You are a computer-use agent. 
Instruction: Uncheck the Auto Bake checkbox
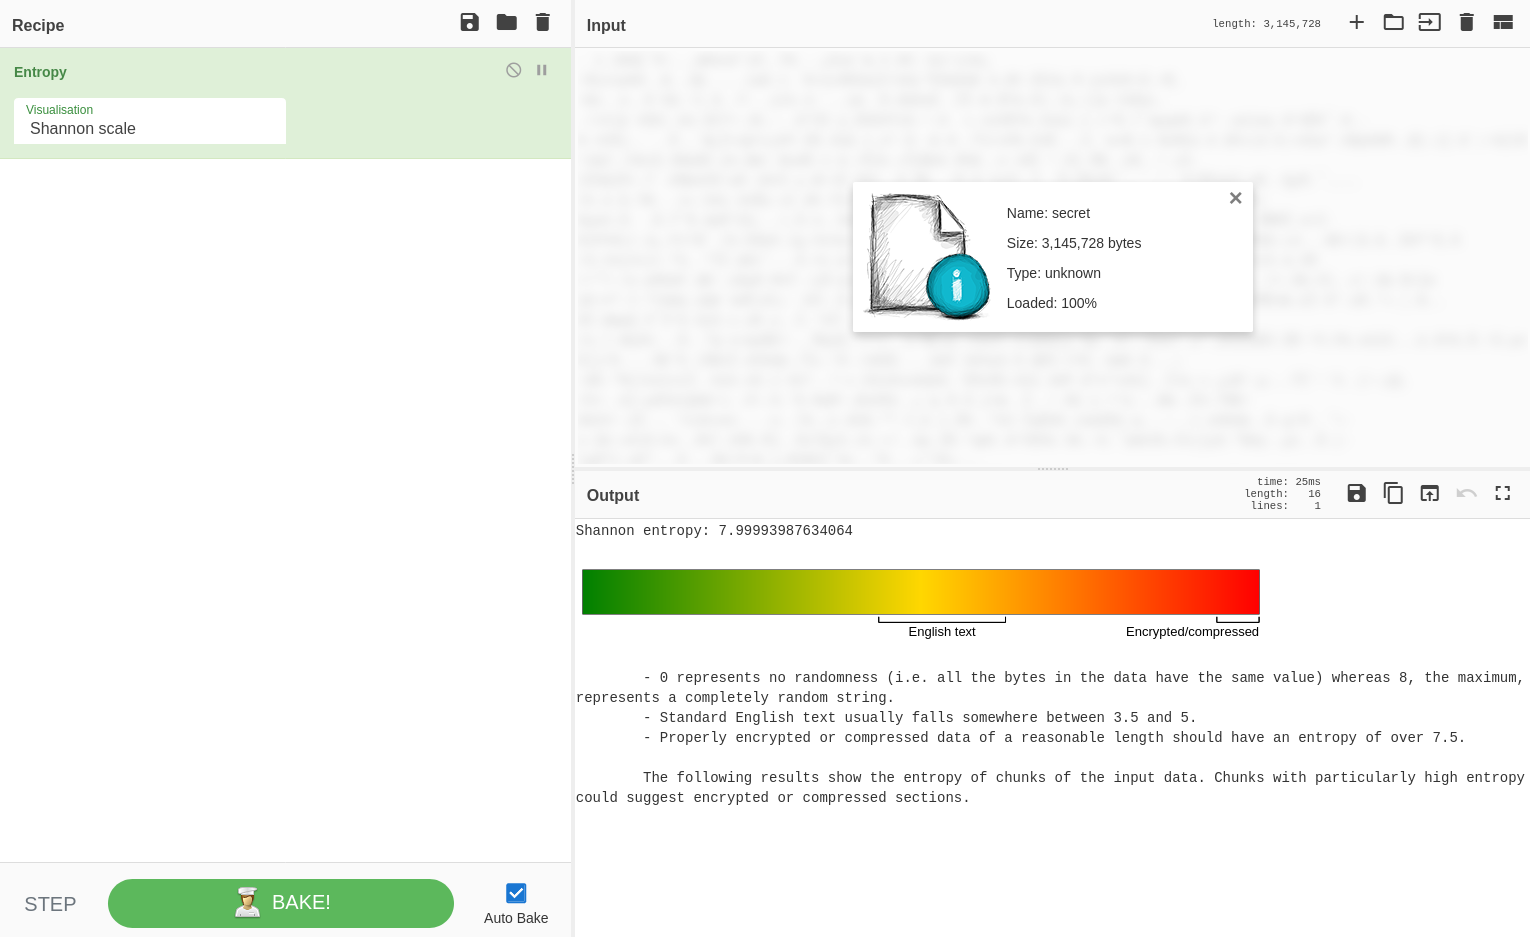click(516, 893)
